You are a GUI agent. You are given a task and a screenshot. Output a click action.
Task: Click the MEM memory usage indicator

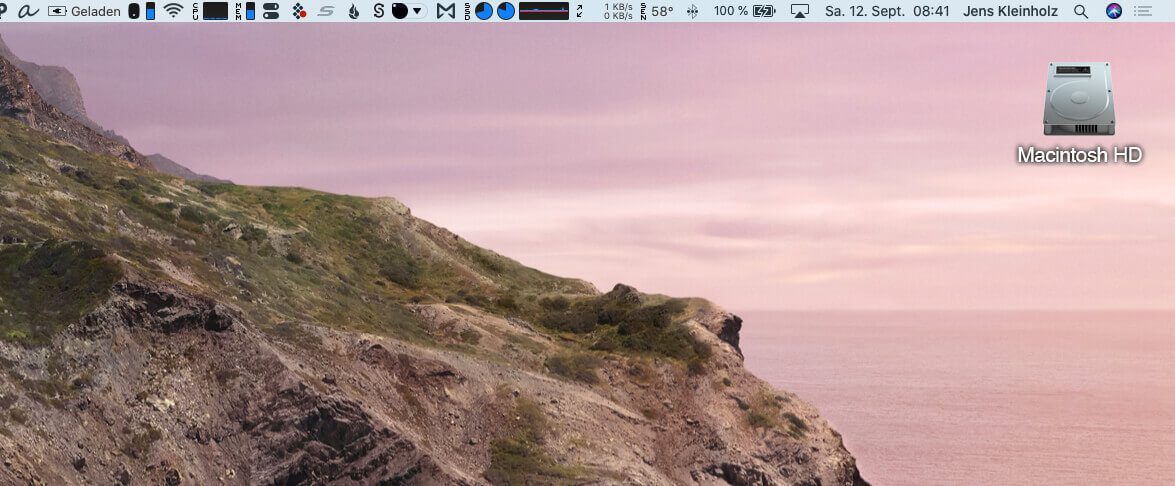(x=245, y=11)
